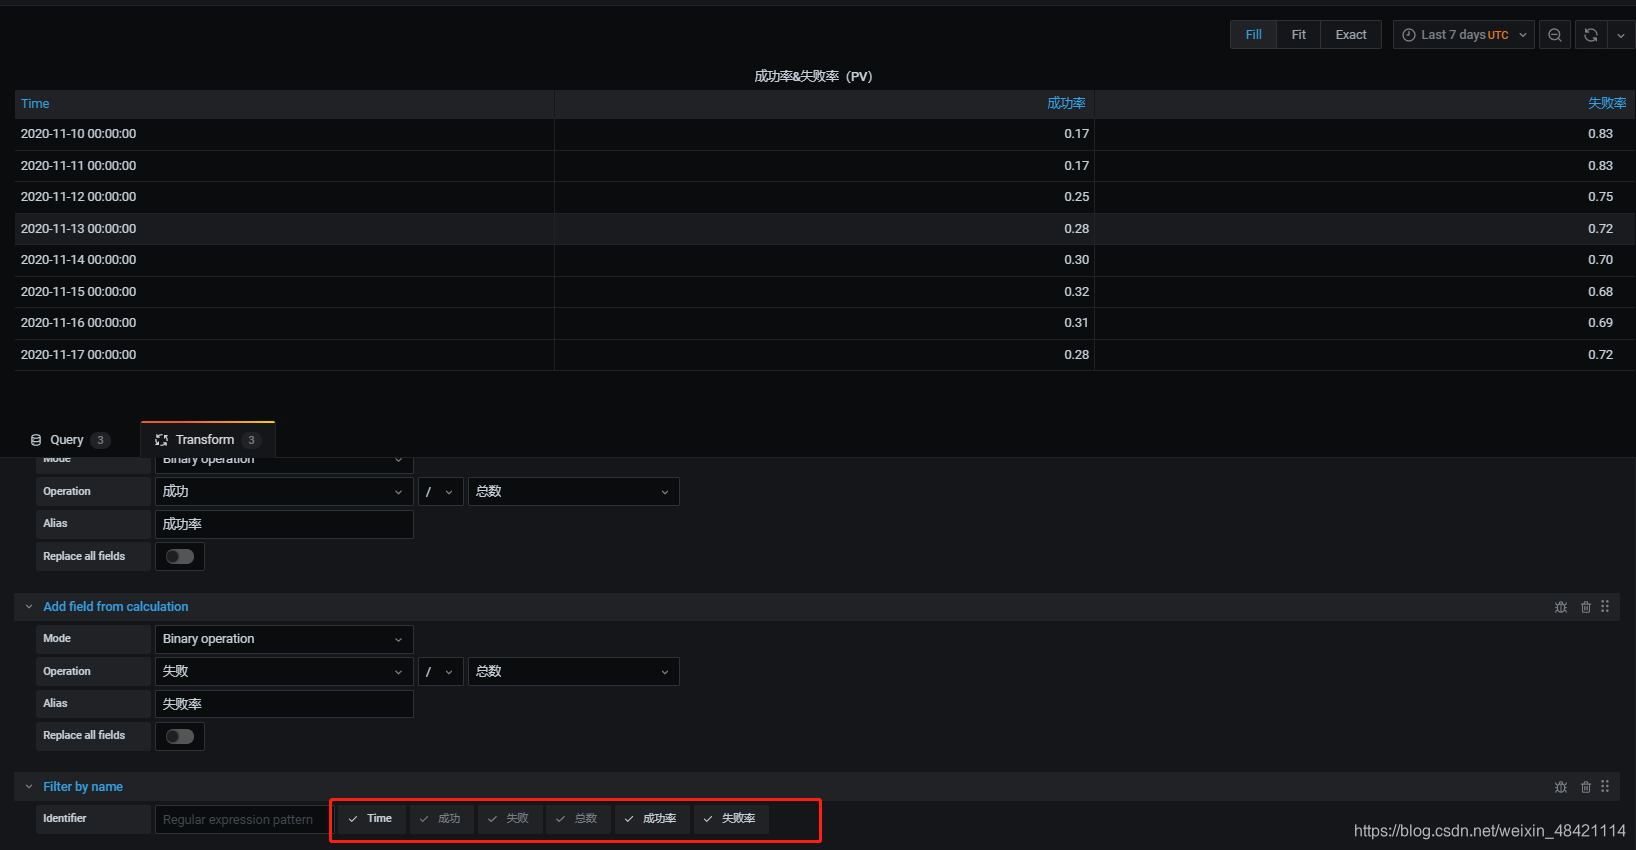
Task: Refresh the dashboard with the refresh icon
Action: click(x=1591, y=35)
